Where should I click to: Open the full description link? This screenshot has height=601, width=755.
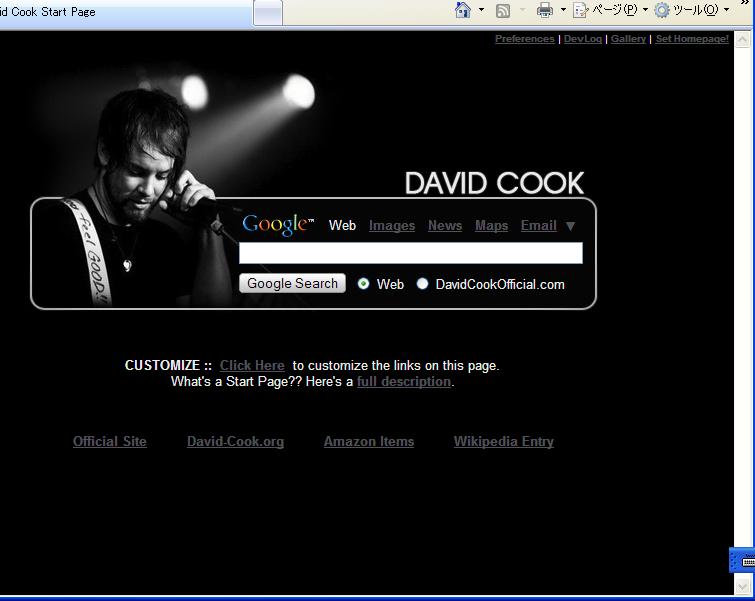[x=404, y=381]
